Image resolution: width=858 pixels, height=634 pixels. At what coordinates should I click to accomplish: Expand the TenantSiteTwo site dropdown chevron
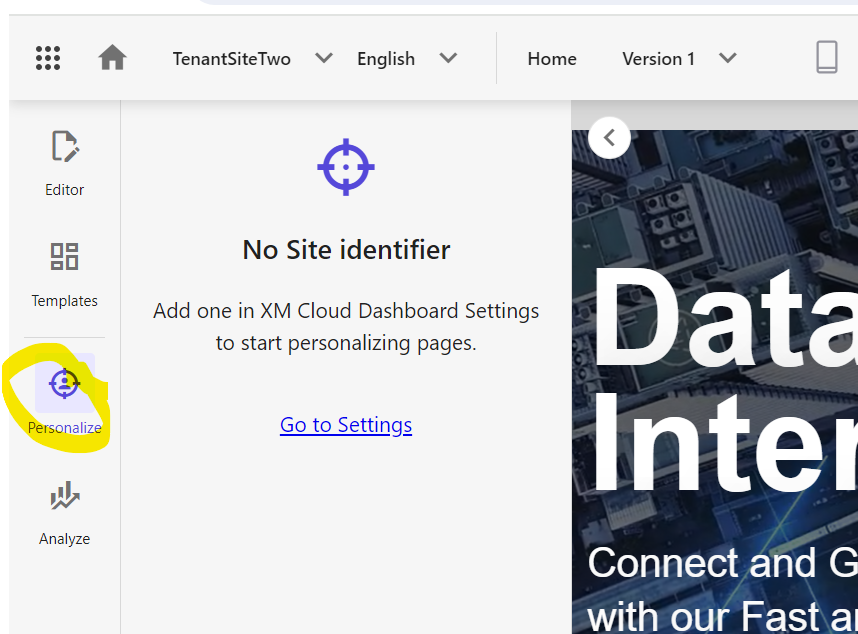coord(324,58)
